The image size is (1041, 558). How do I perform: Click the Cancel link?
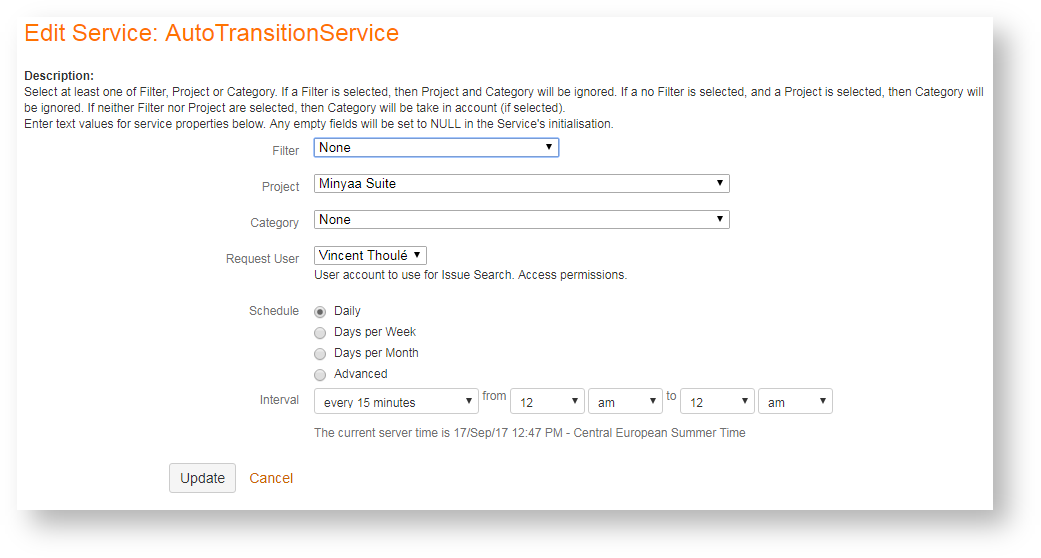point(271,478)
